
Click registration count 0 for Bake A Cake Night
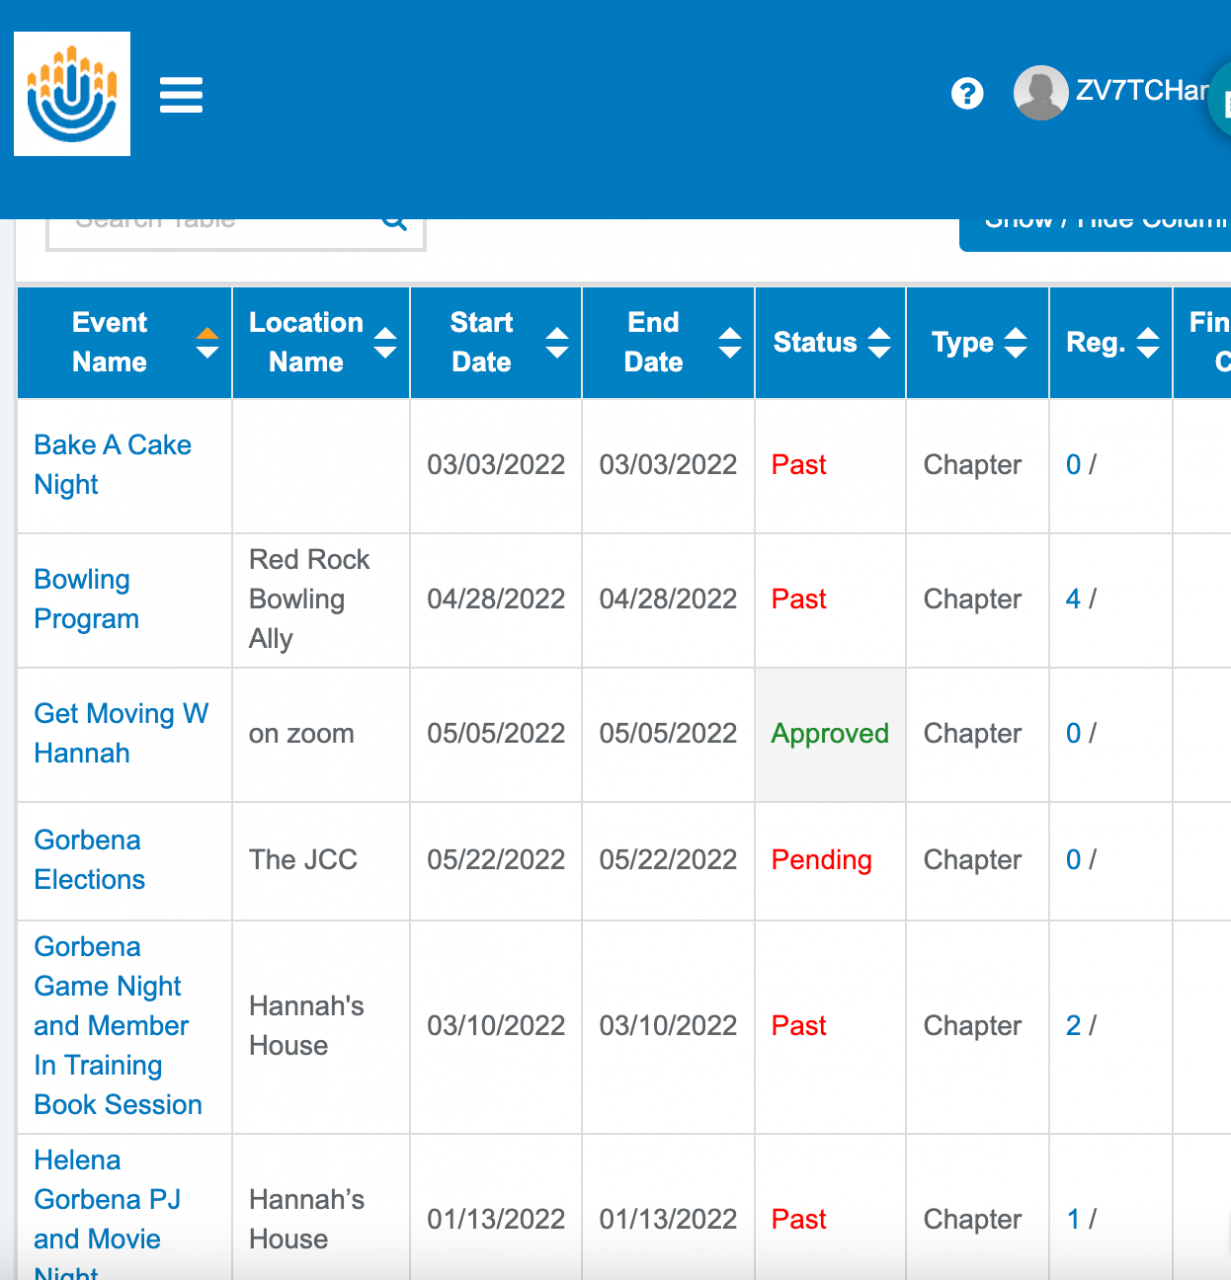[1073, 465]
